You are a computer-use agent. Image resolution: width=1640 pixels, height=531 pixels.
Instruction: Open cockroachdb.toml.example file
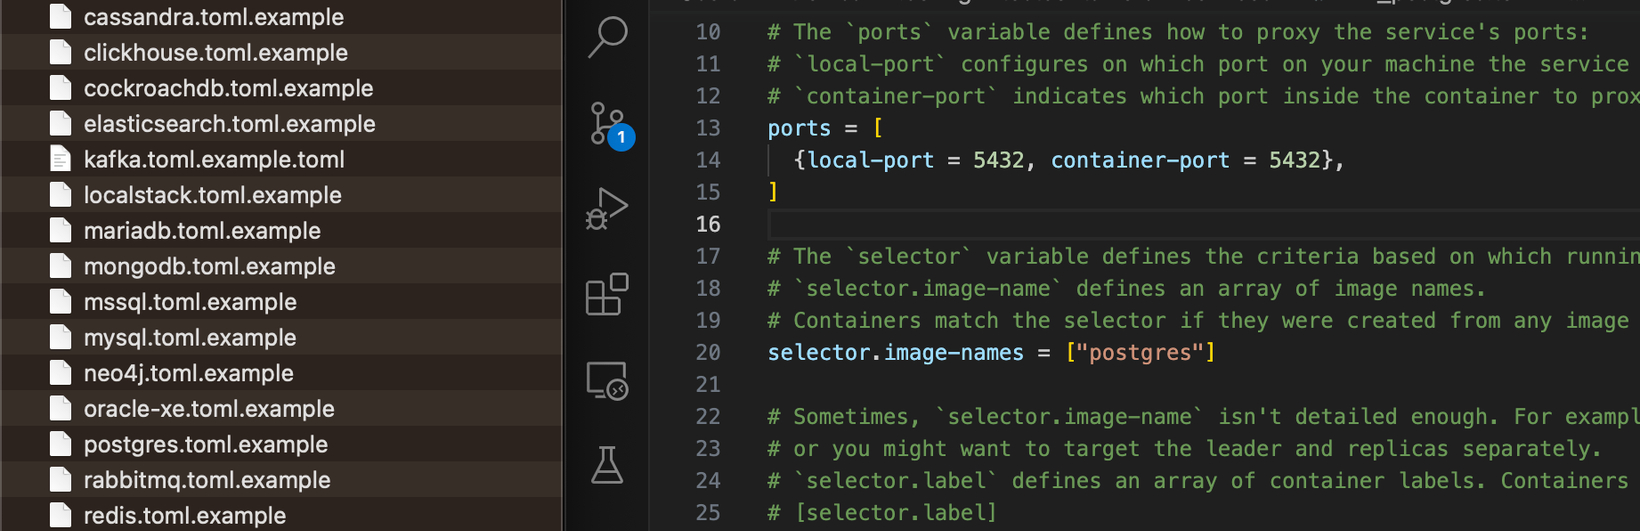click(280, 88)
